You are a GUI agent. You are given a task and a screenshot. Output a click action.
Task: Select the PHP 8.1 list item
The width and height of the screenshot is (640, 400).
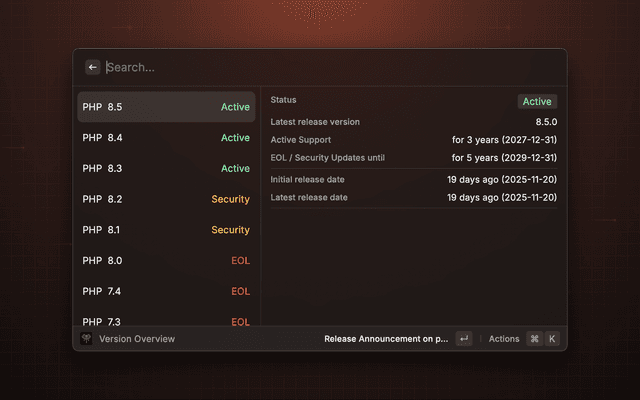tap(166, 230)
